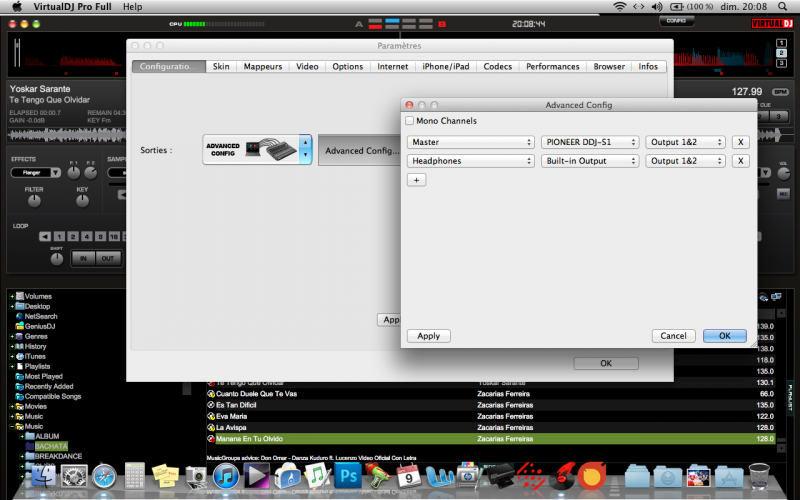Switch to the Options tab
Viewport: 800px width, 500px height.
[347, 66]
